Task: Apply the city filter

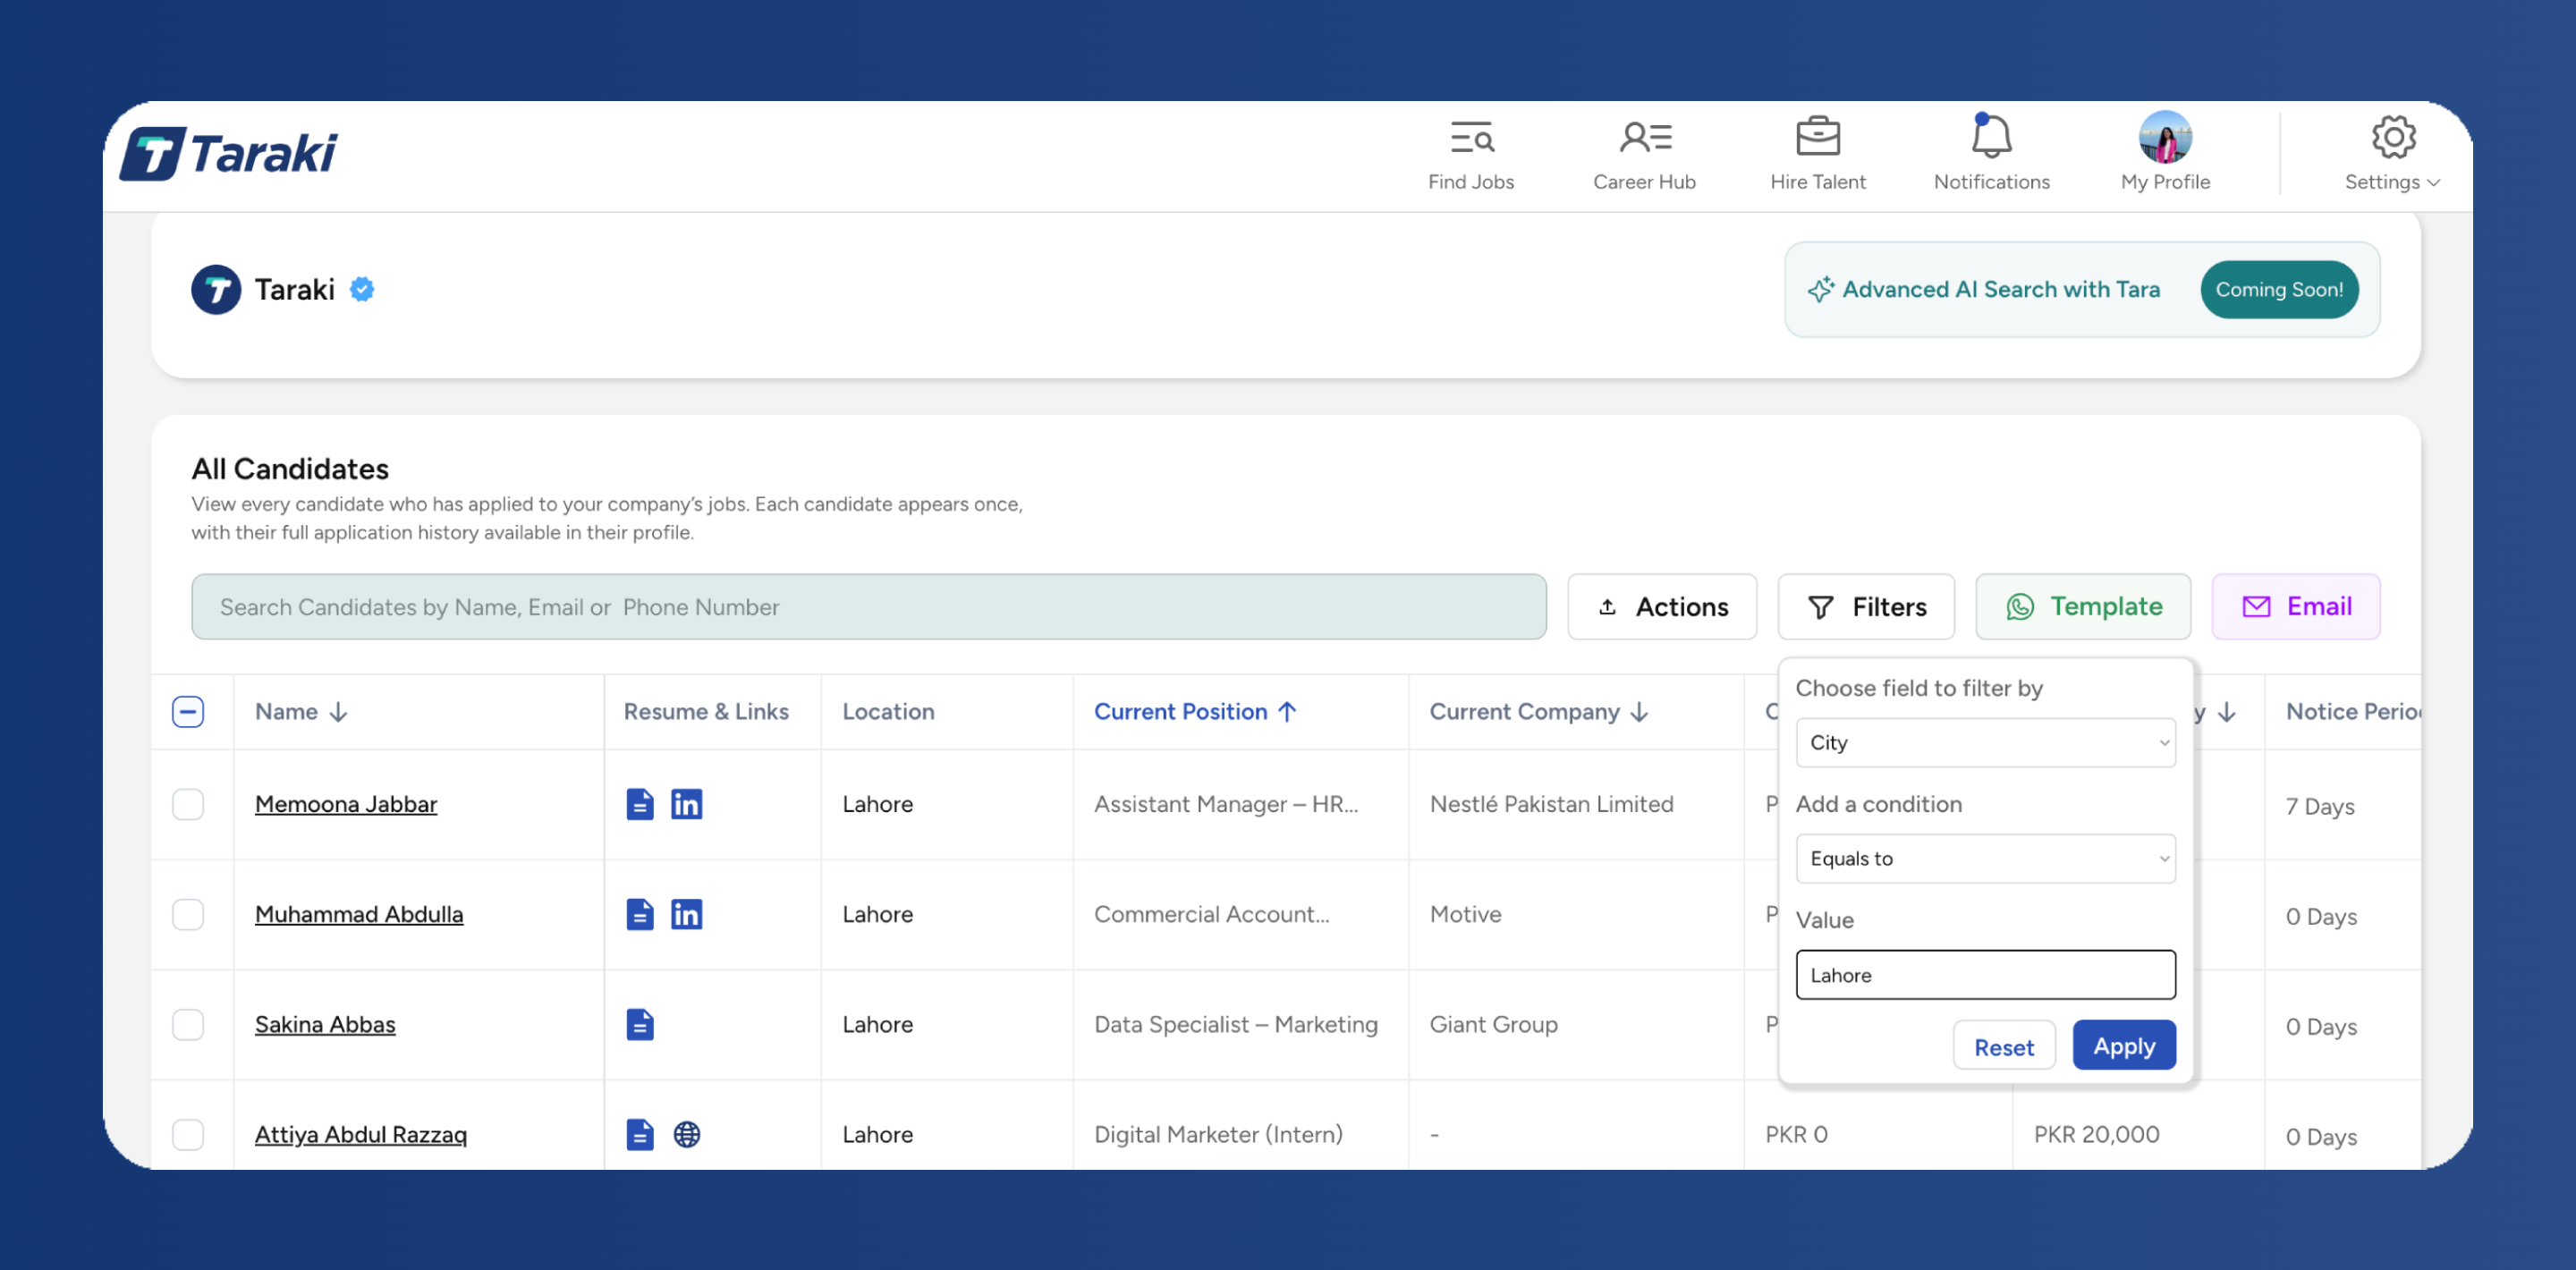Action: [x=2124, y=1046]
